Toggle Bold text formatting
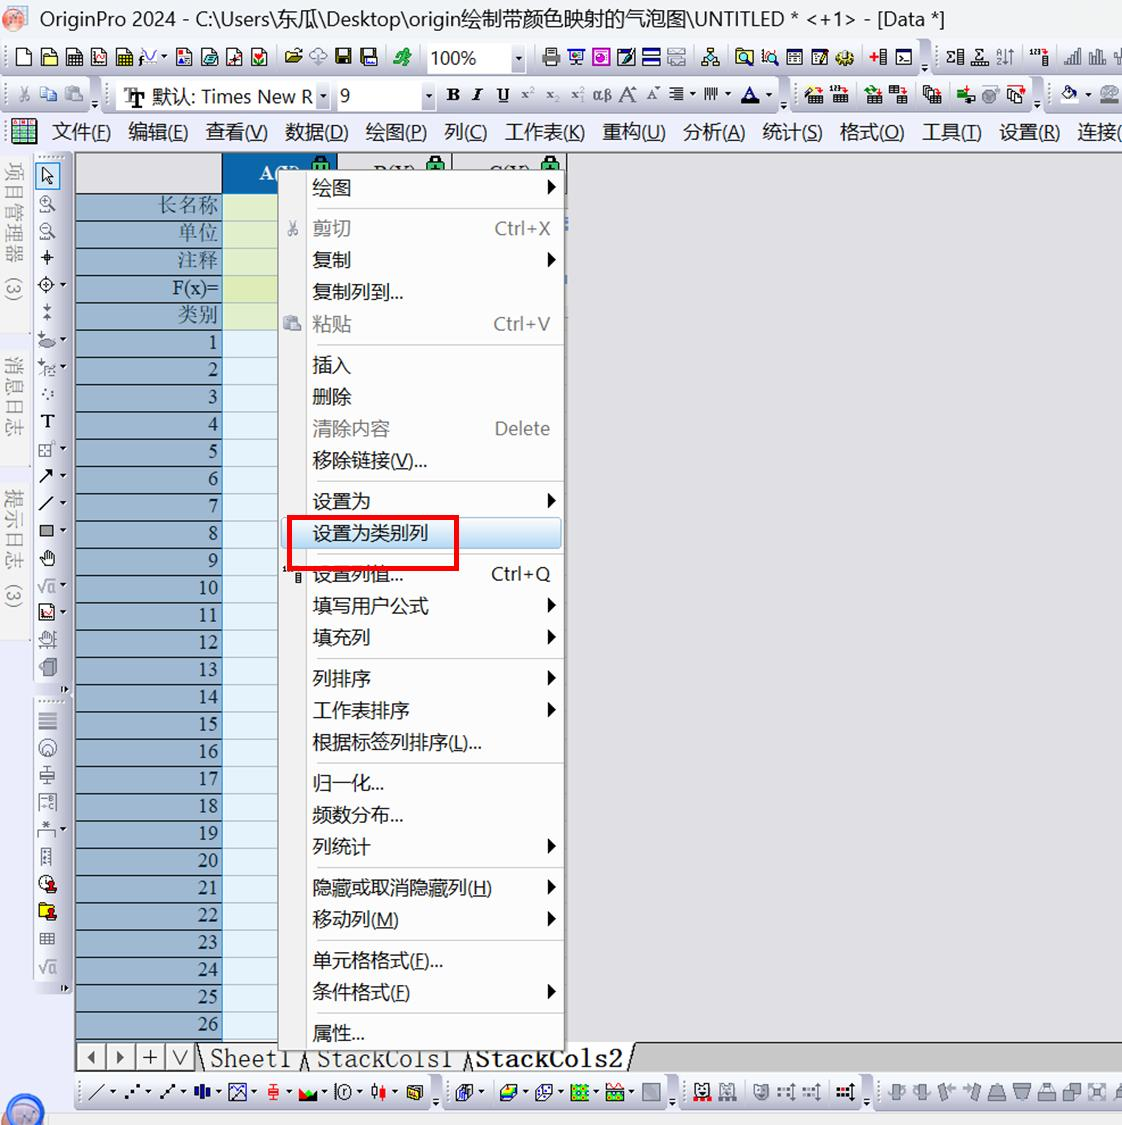Image resolution: width=1122 pixels, height=1125 pixels. tap(453, 95)
